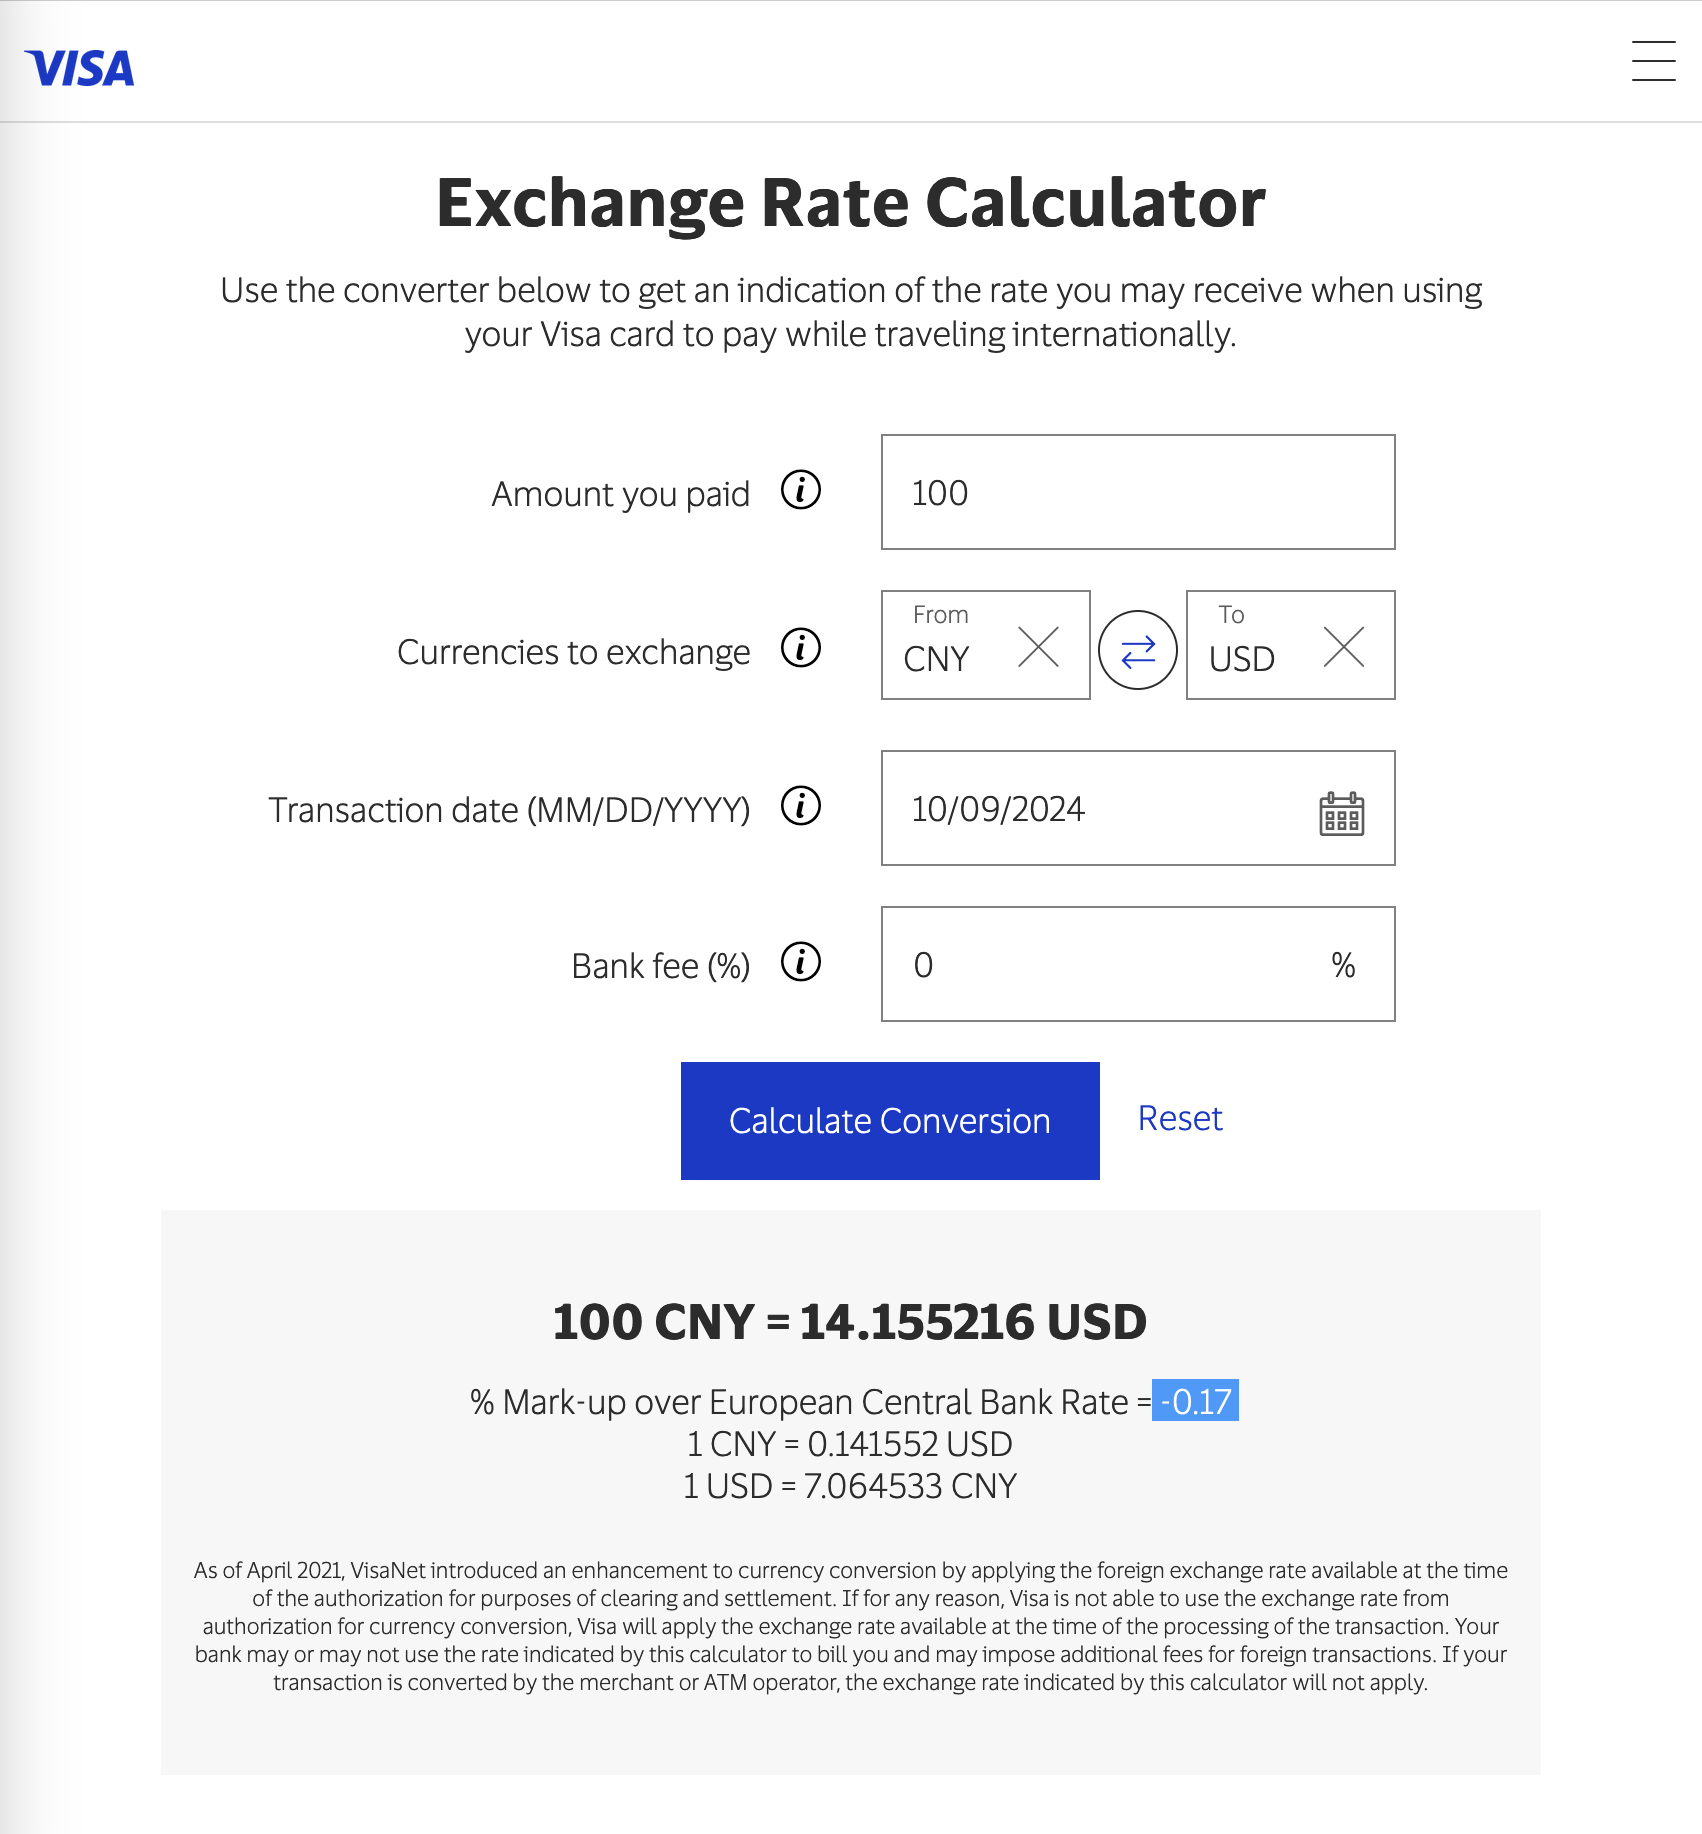Screen dimensions: 1702x1834
Task: Clear the USD To currency
Action: (1343, 647)
